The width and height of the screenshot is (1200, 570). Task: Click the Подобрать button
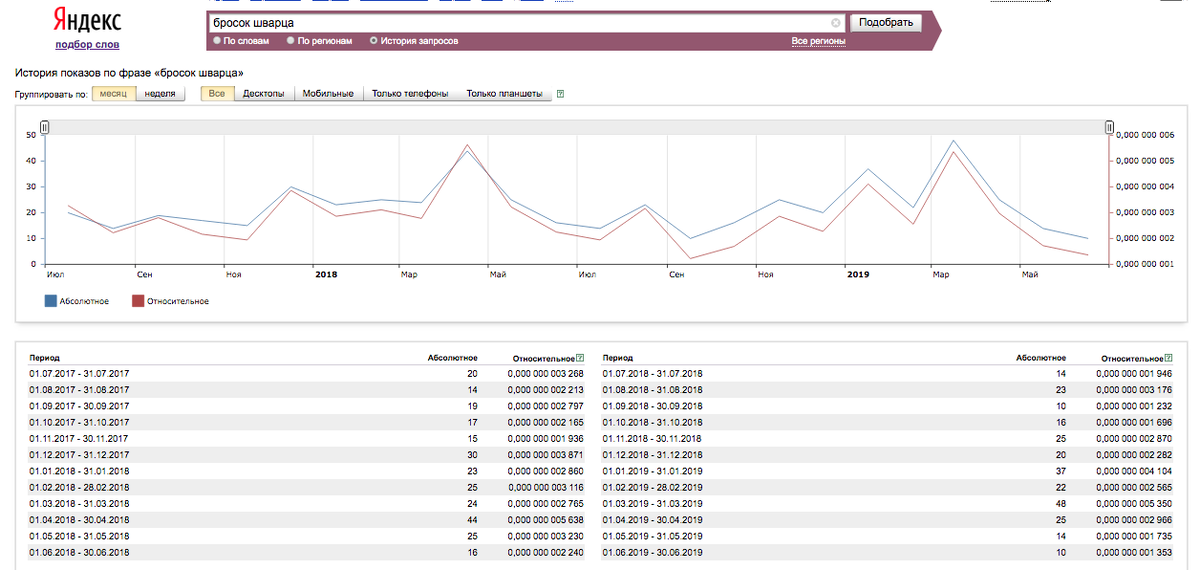tap(886, 22)
